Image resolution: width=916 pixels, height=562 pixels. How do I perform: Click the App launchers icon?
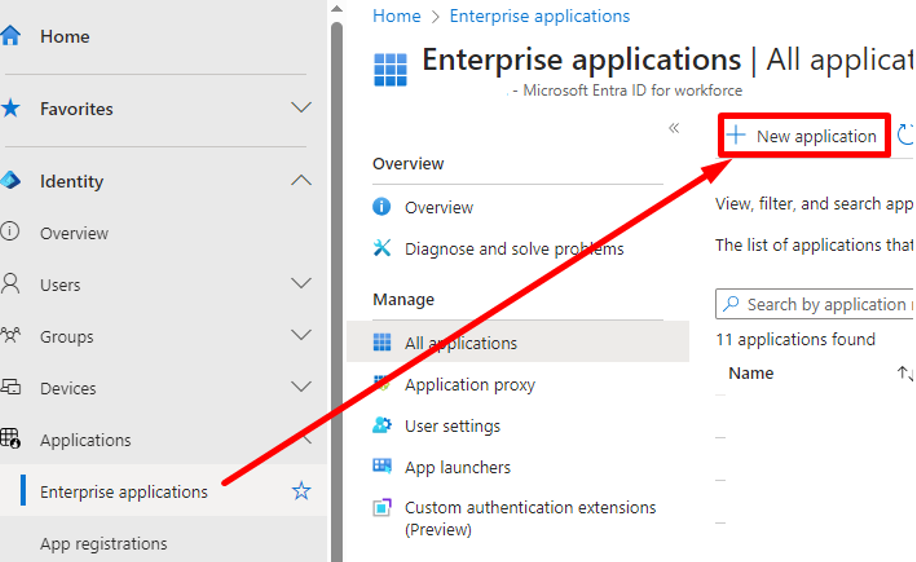click(x=382, y=466)
